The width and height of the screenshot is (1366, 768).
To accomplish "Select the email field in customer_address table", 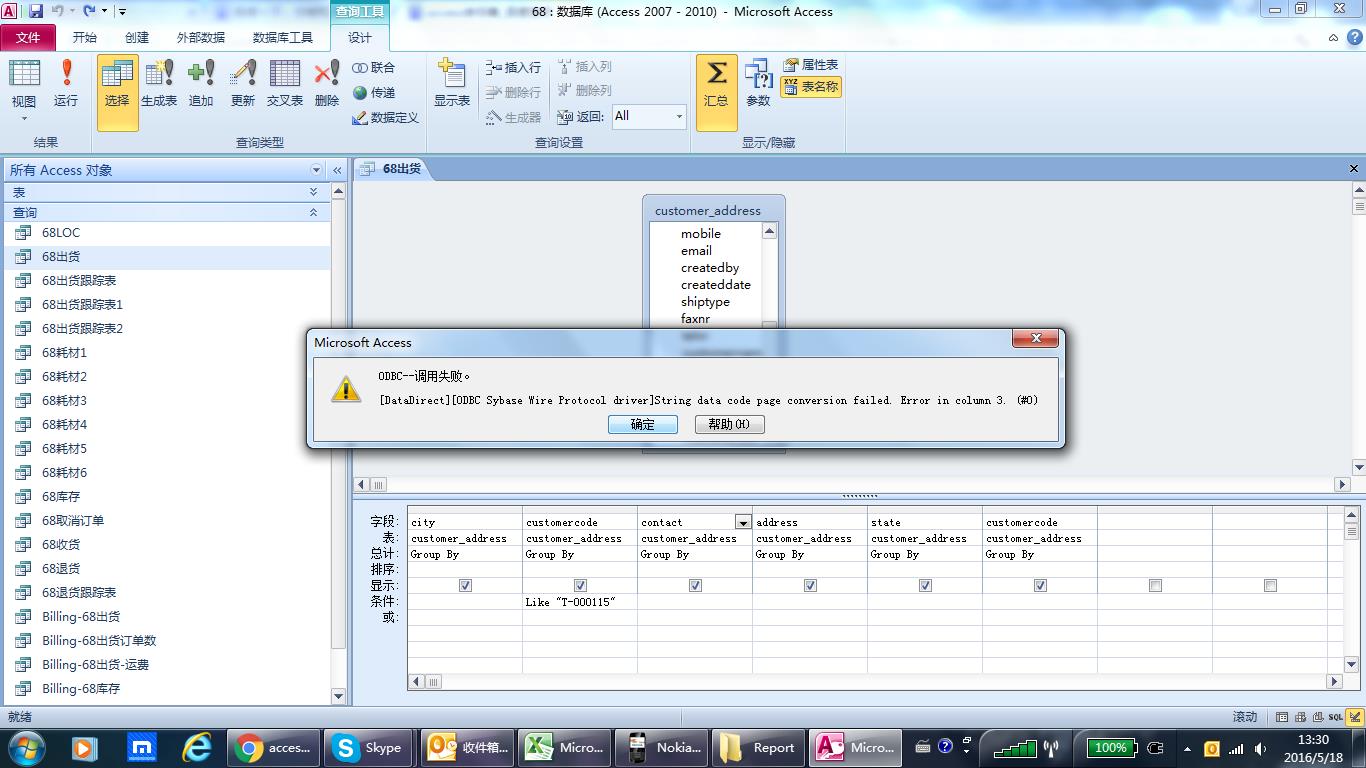I will point(697,251).
